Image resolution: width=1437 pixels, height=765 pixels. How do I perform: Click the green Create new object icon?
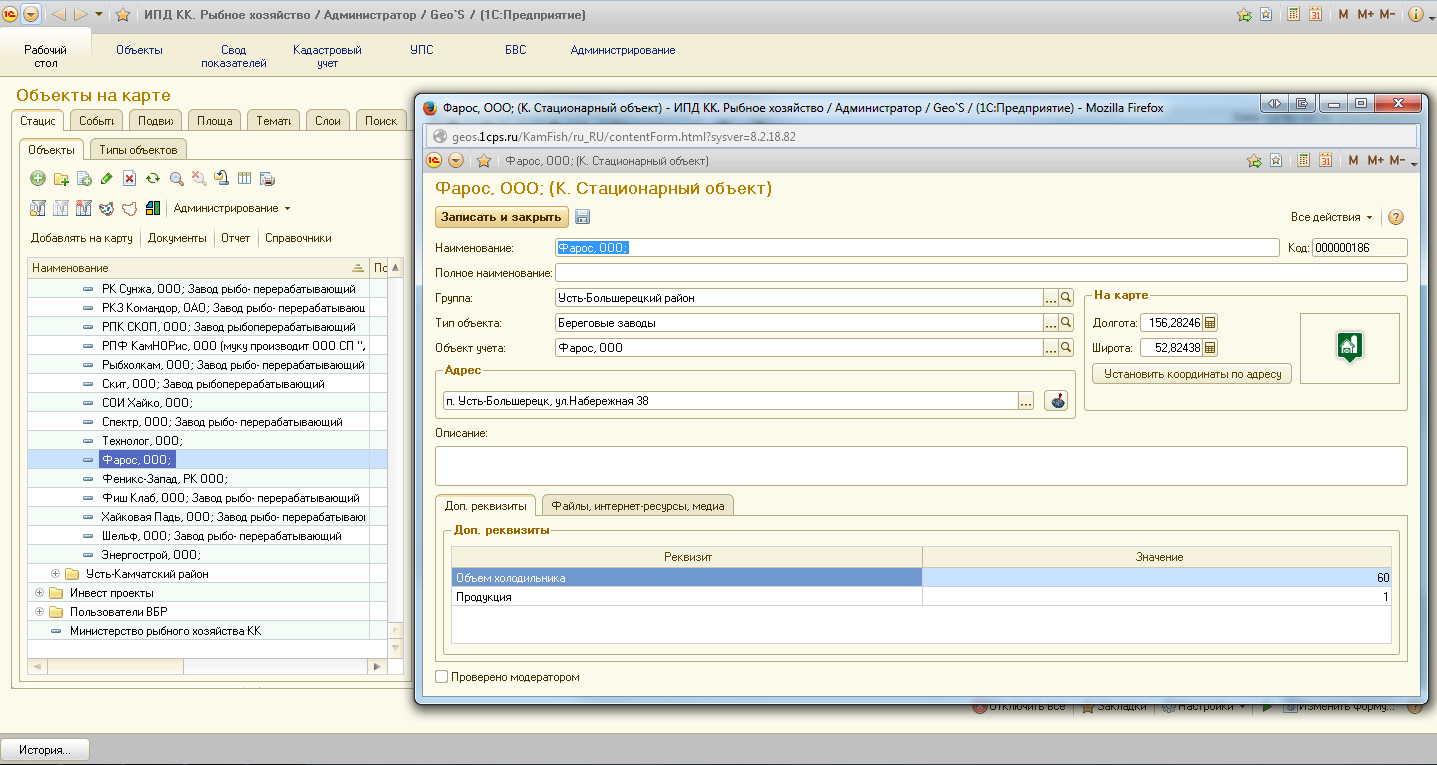pyautogui.click(x=38, y=179)
